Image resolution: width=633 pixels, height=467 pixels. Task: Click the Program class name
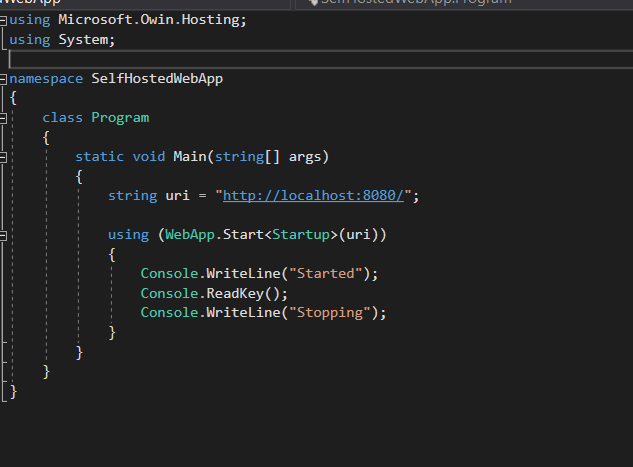pos(120,118)
